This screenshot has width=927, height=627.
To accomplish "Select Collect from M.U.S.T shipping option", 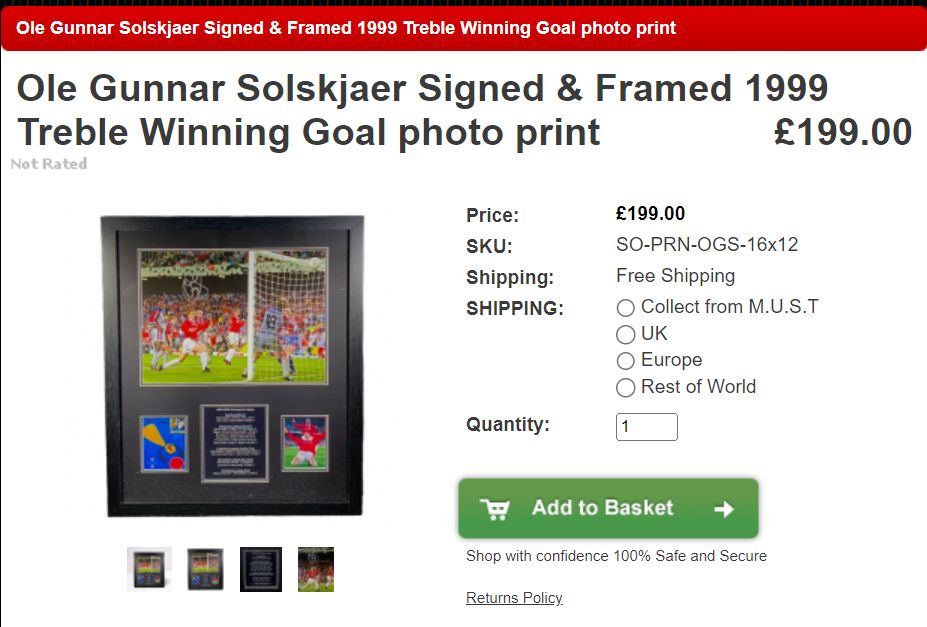I will tap(625, 308).
